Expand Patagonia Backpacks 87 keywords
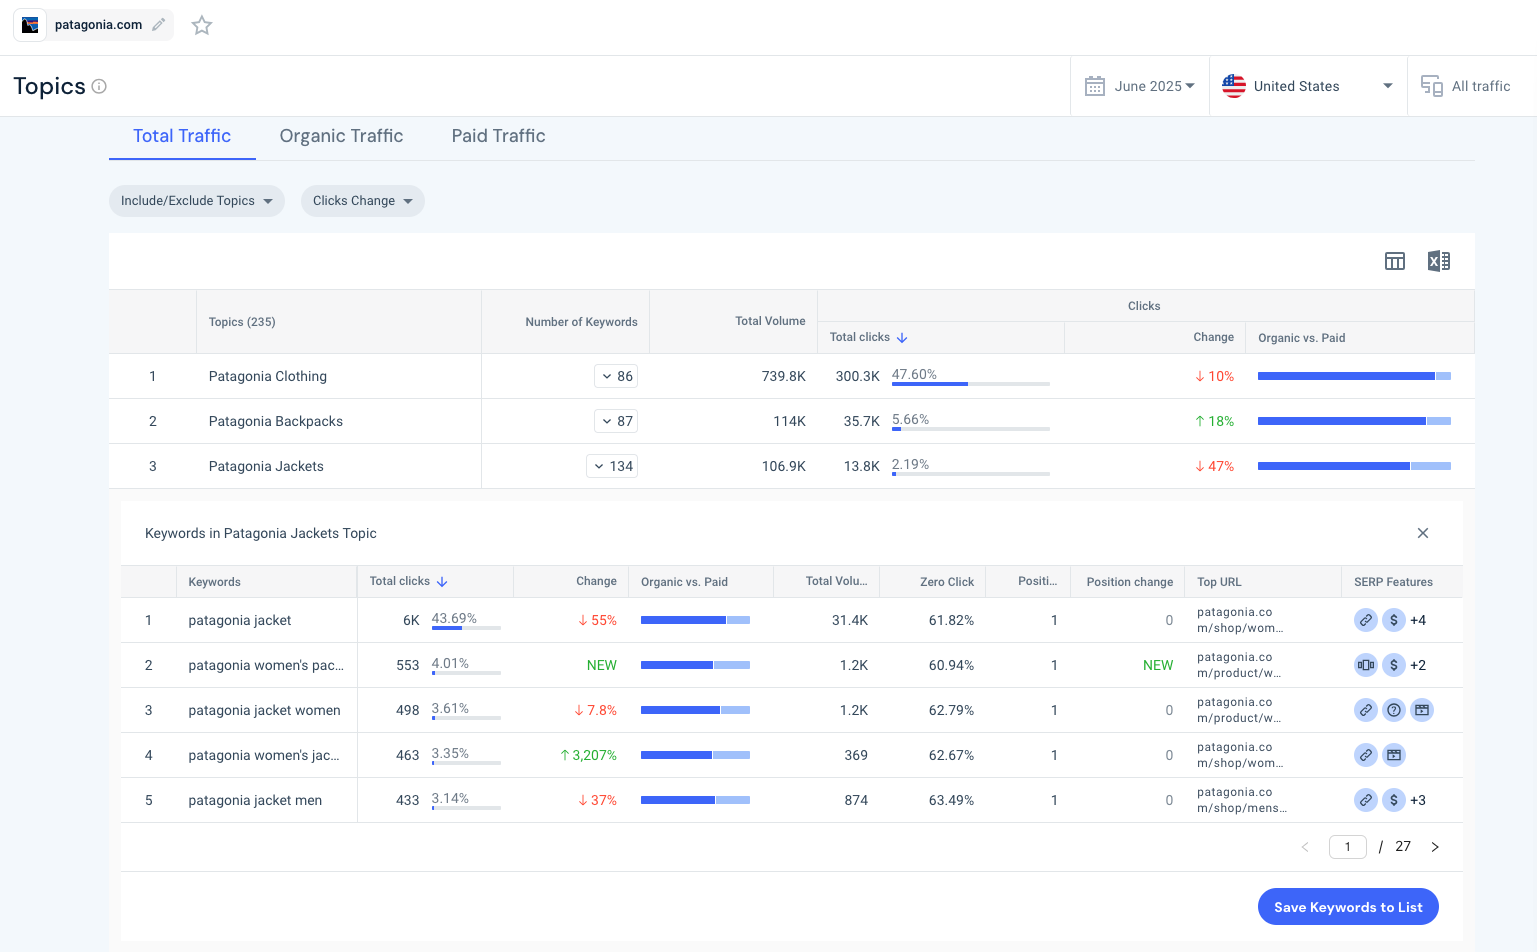This screenshot has height=952, width=1537. 616,421
